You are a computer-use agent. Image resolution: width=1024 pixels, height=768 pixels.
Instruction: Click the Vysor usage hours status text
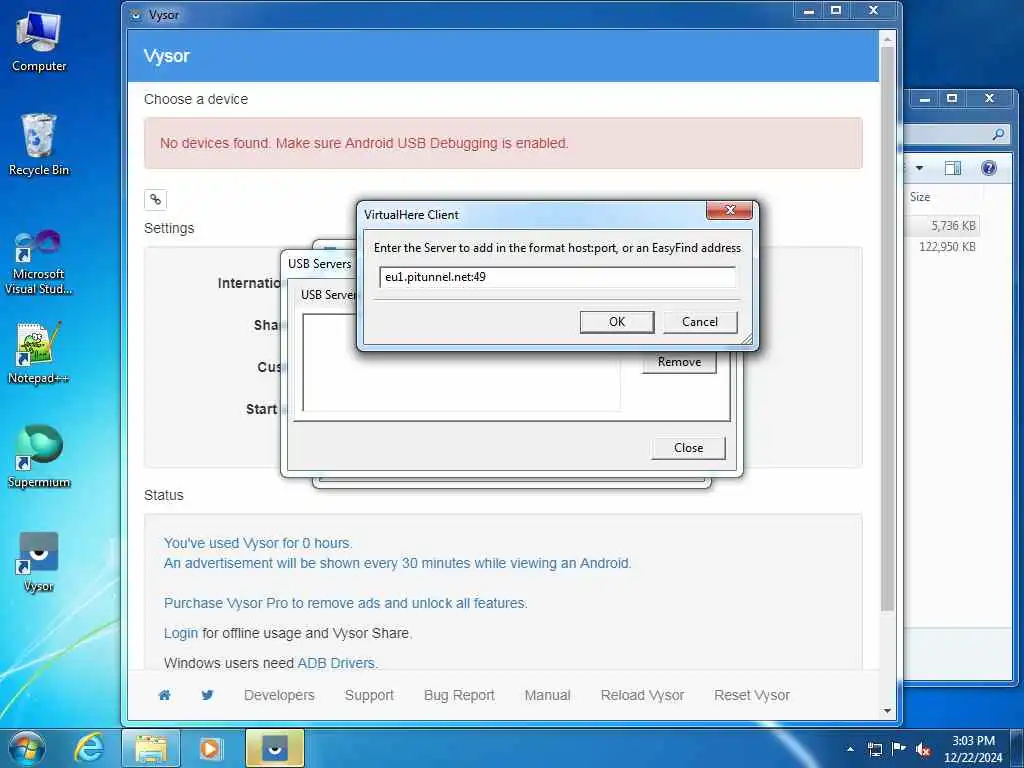tap(258, 543)
